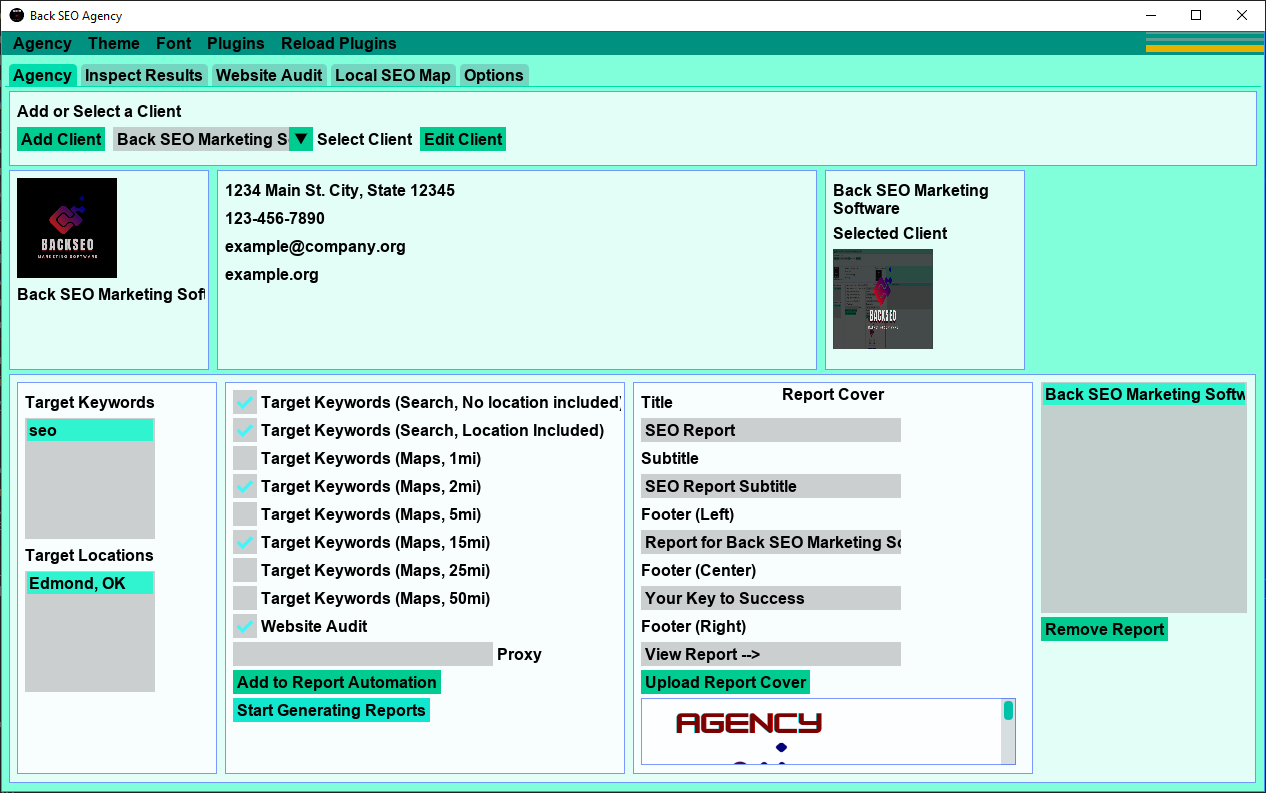This screenshot has width=1266, height=793.
Task: Select the Agency tab
Action: click(x=42, y=75)
